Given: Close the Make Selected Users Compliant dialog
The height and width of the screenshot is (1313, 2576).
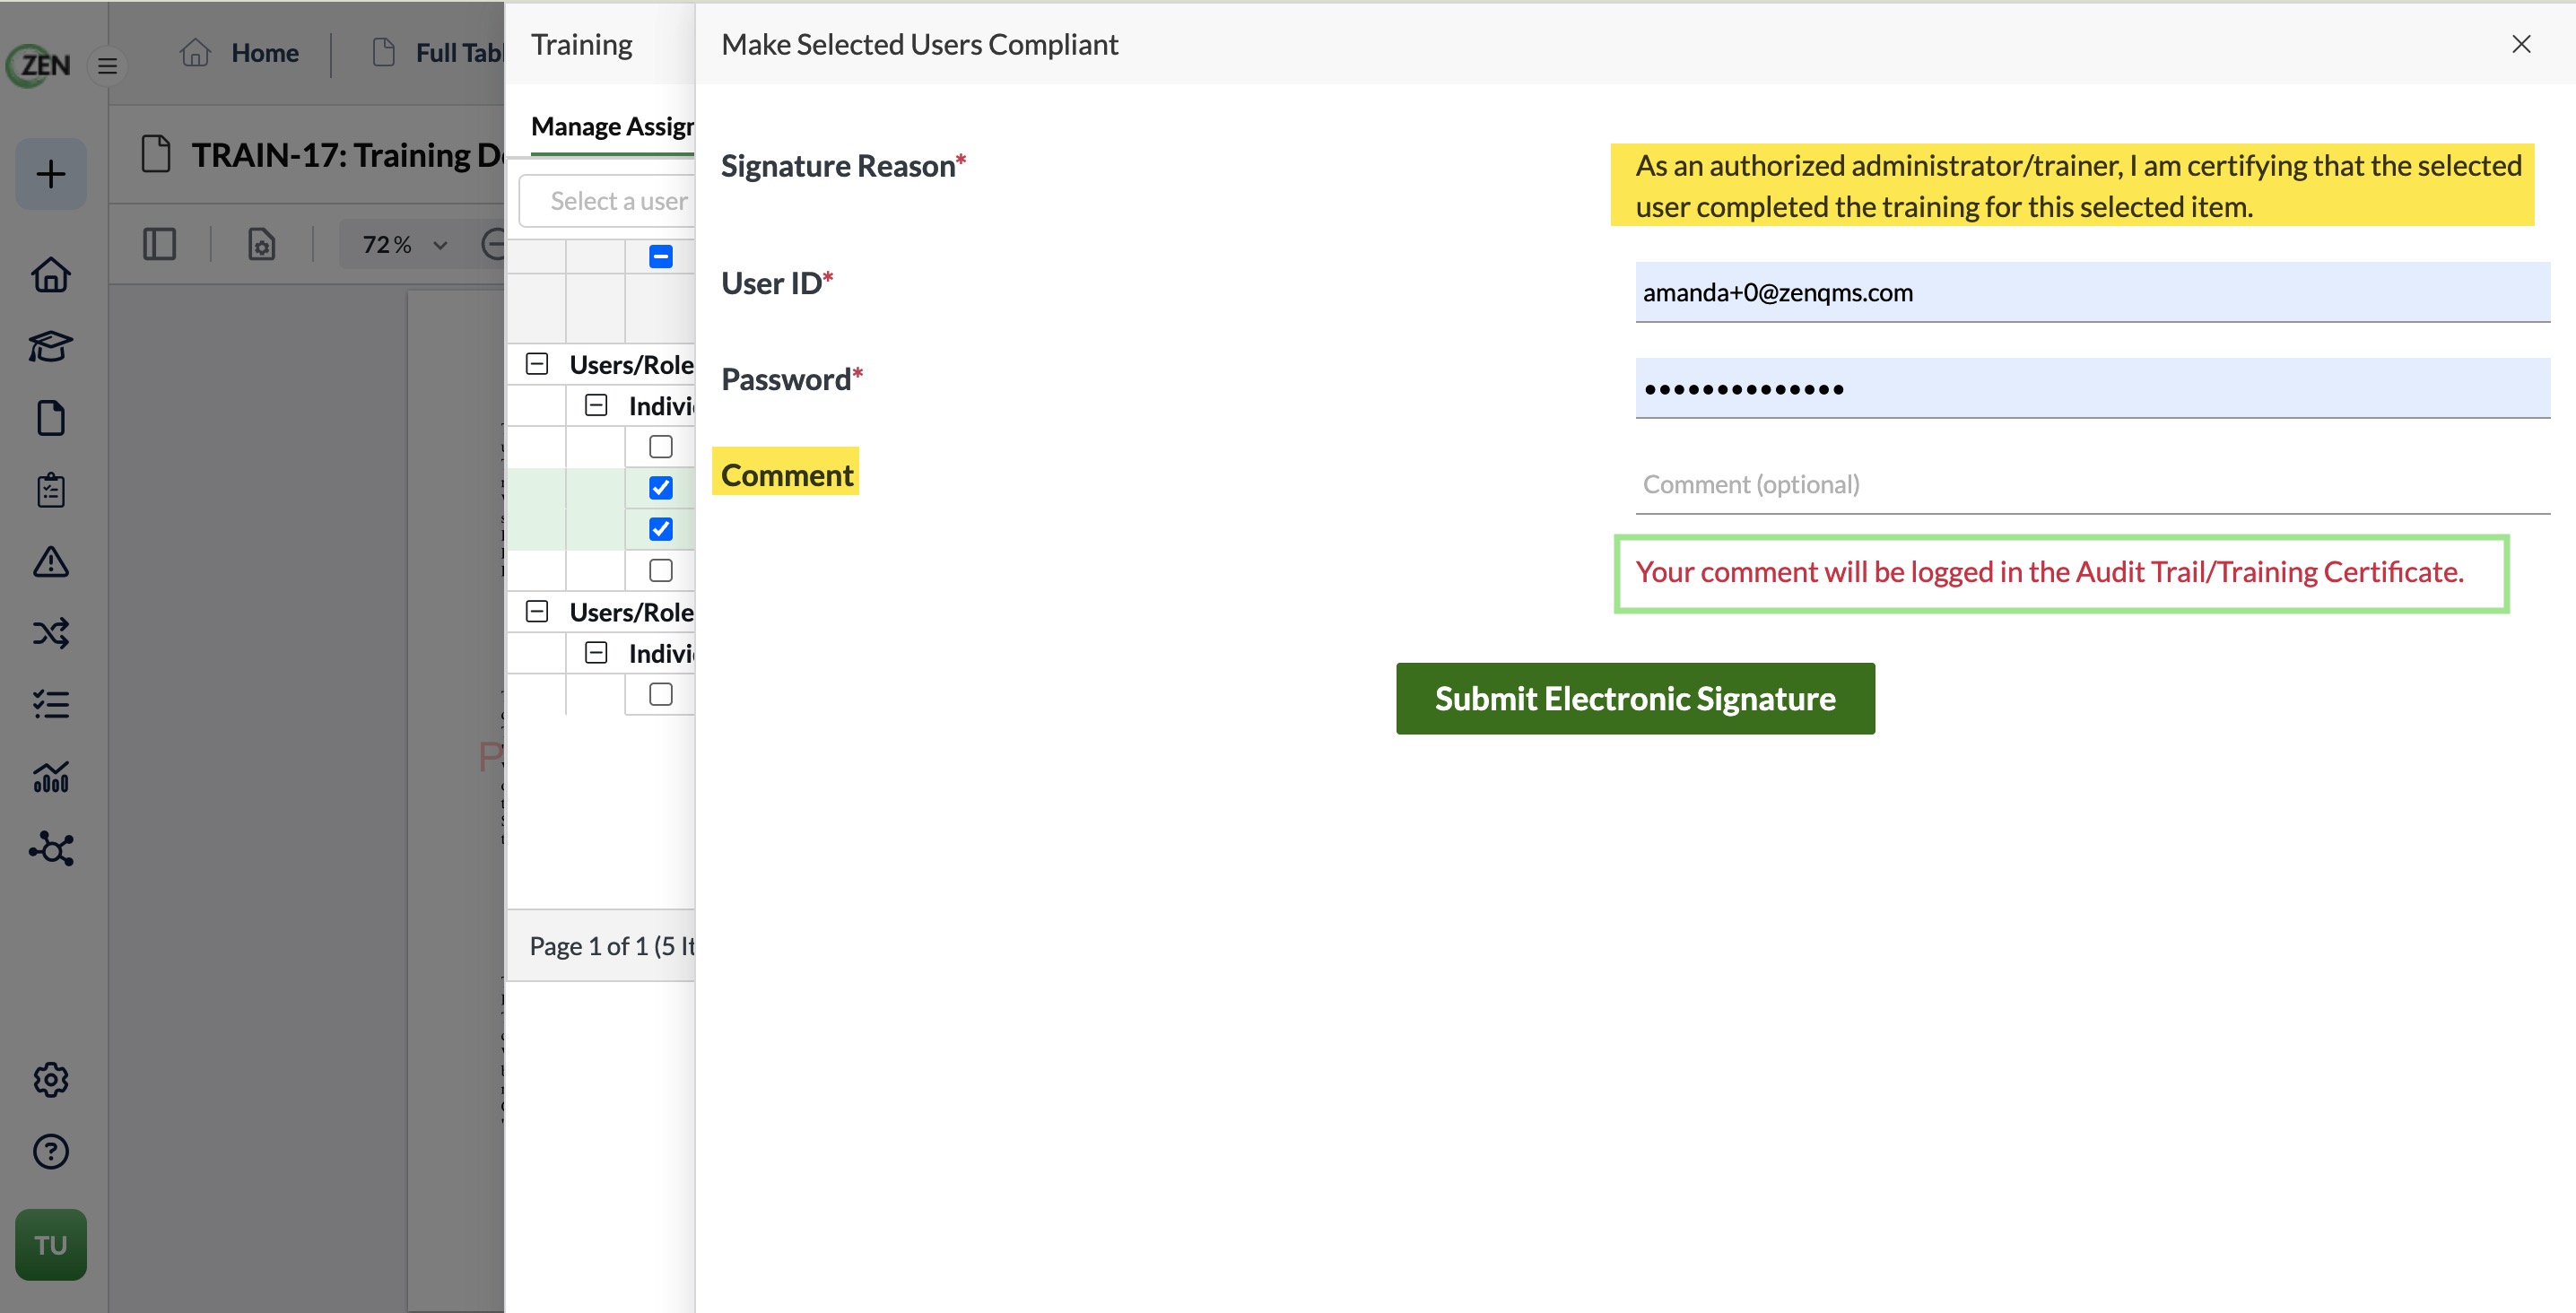Looking at the screenshot, I should pos(2521,44).
